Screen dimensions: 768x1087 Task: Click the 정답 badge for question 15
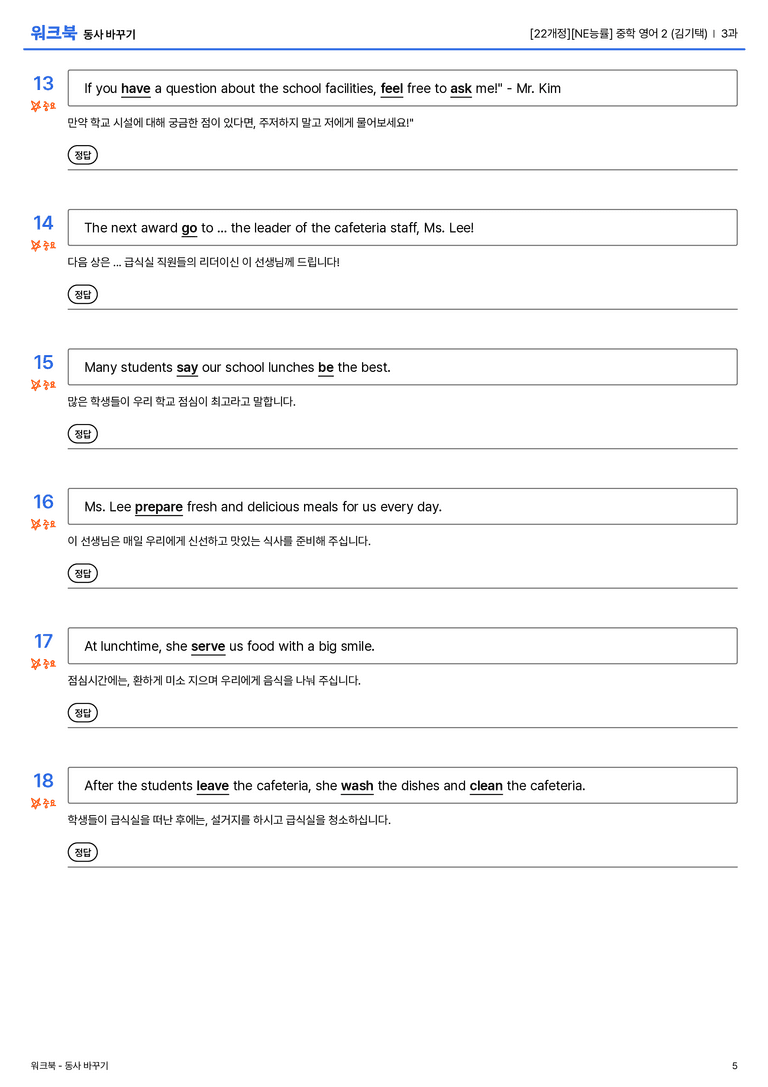pyautogui.click(x=82, y=434)
